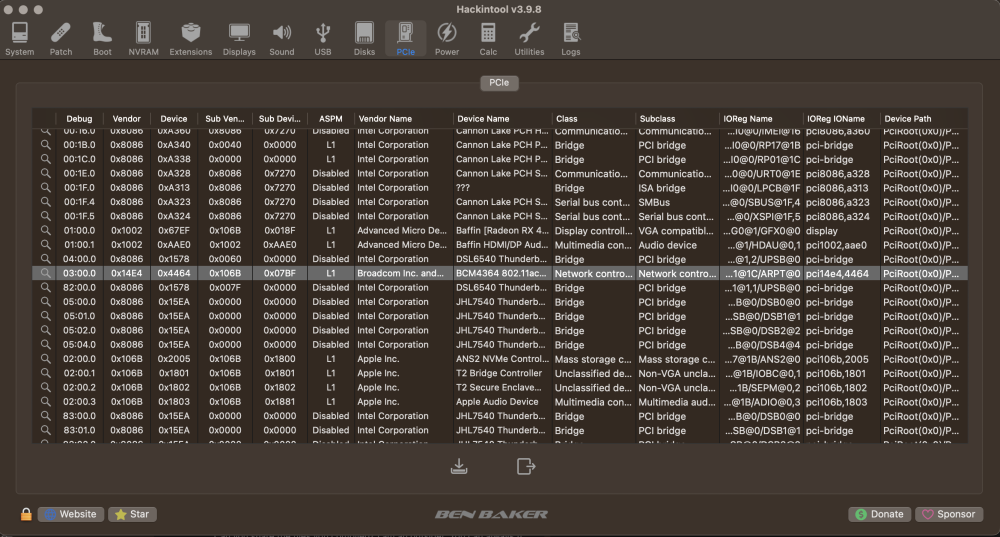This screenshot has width=1000, height=537.
Task: Click the 05:02.0 debug cell
Action: [x=79, y=330]
